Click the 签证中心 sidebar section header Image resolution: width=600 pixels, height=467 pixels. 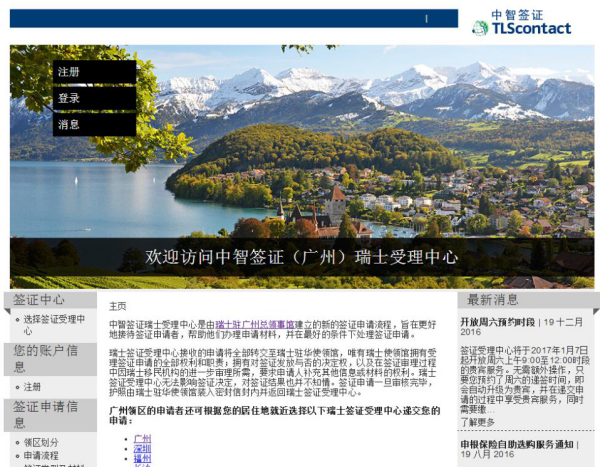pos(50,300)
